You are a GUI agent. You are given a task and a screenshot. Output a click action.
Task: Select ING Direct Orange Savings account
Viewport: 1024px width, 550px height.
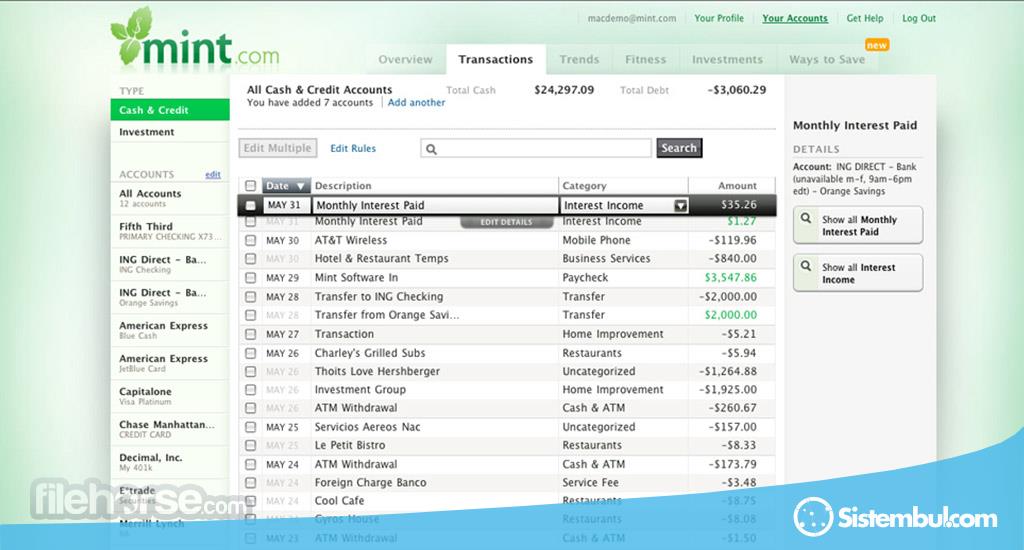pos(170,297)
